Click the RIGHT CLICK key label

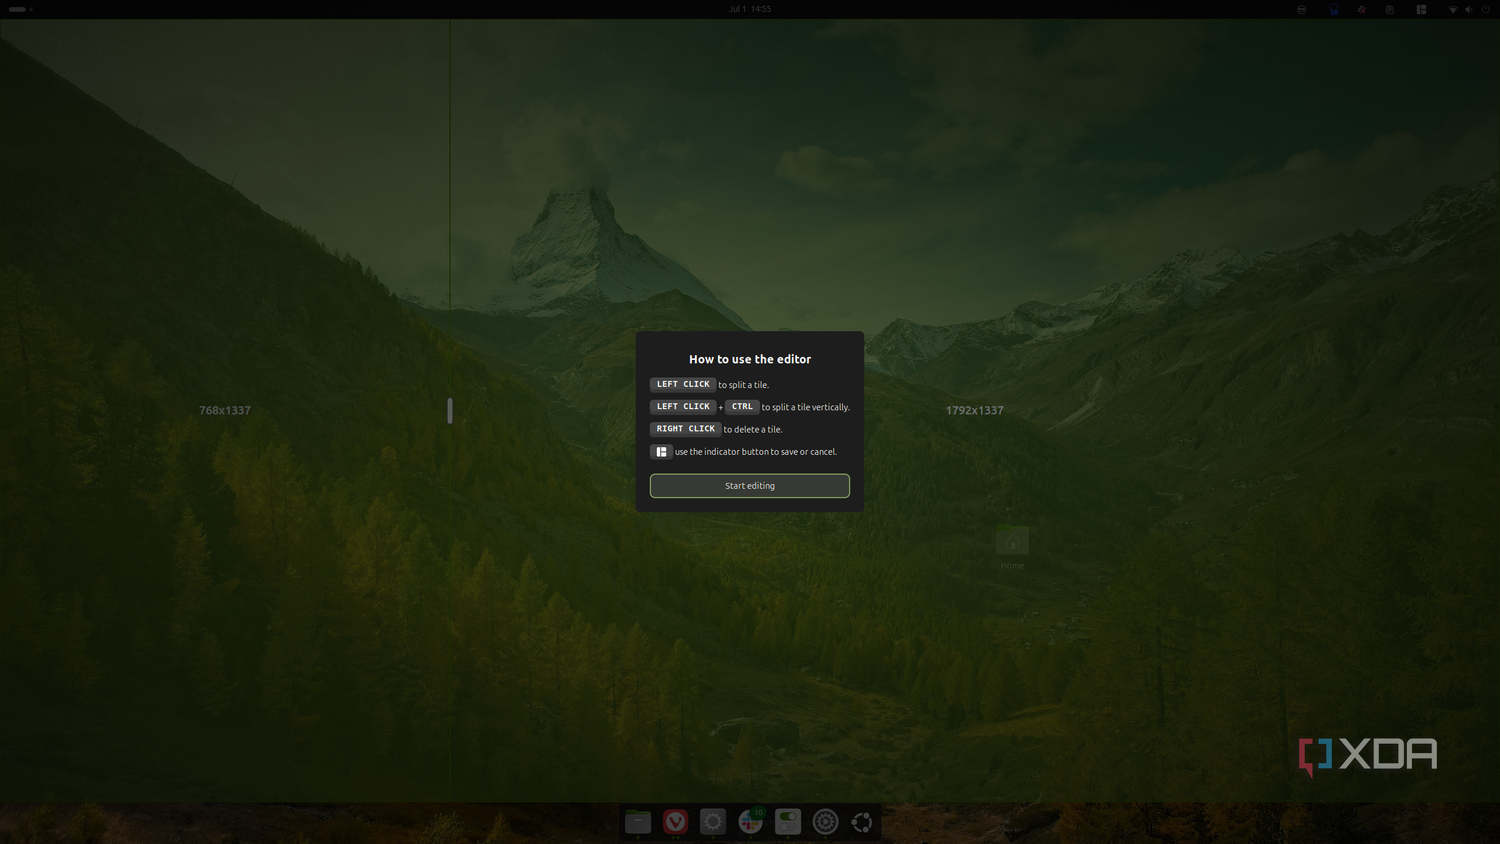[686, 429]
